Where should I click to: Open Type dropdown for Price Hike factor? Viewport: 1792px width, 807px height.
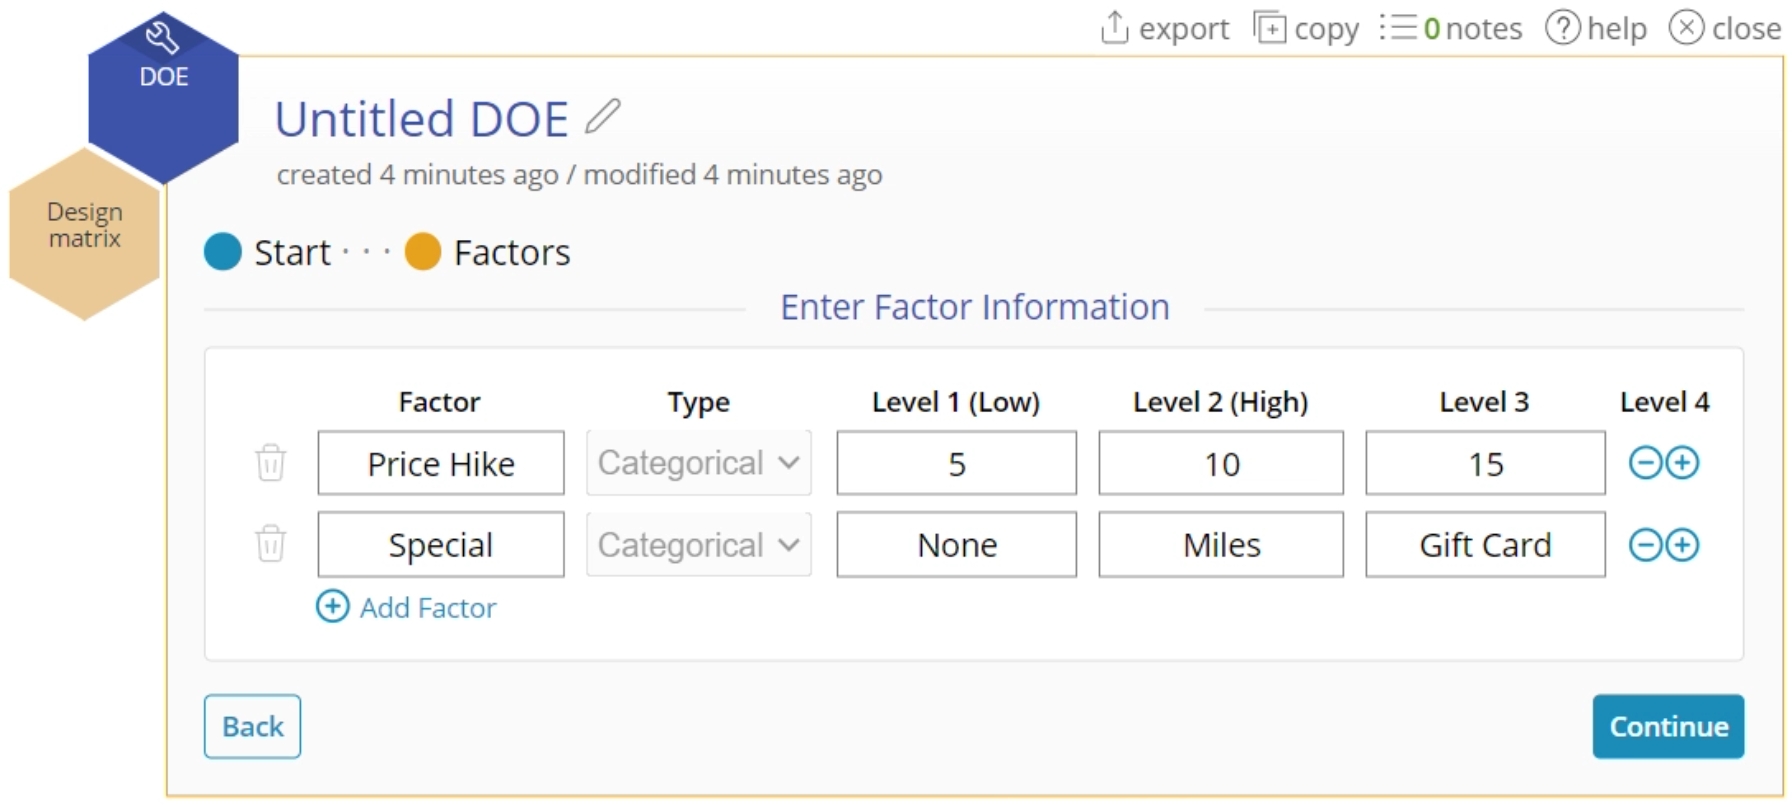point(699,463)
